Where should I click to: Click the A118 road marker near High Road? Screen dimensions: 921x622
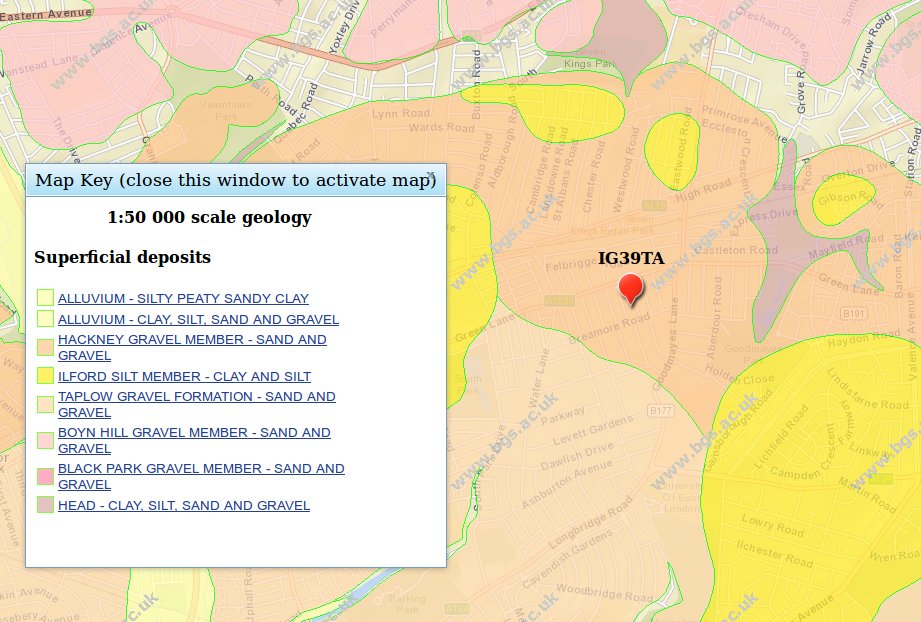click(653, 205)
